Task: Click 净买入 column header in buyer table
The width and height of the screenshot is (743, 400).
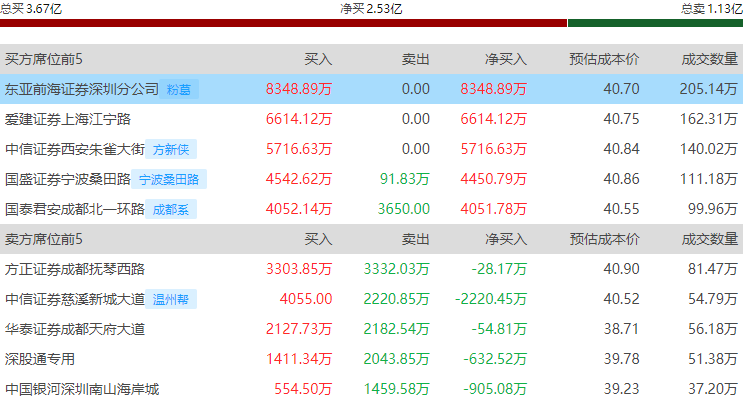Action: coord(506,59)
